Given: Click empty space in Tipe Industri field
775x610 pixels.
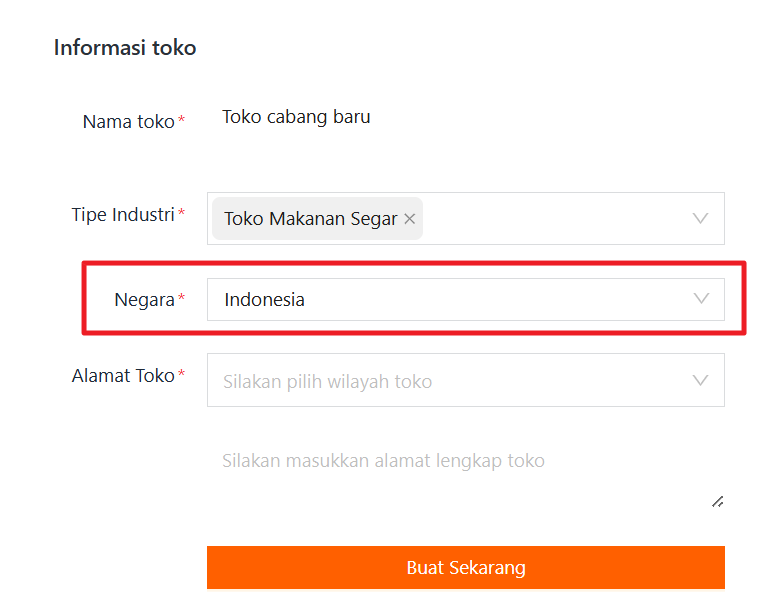Looking at the screenshot, I should point(550,218).
